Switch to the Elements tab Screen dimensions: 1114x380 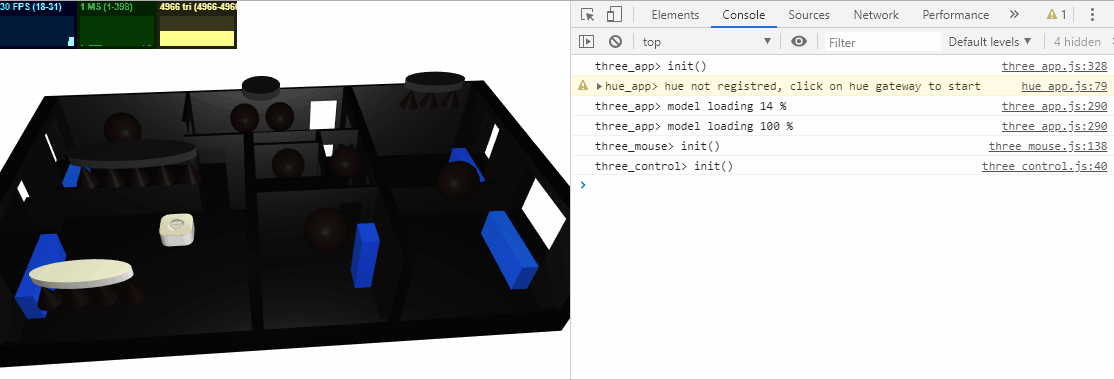(675, 15)
